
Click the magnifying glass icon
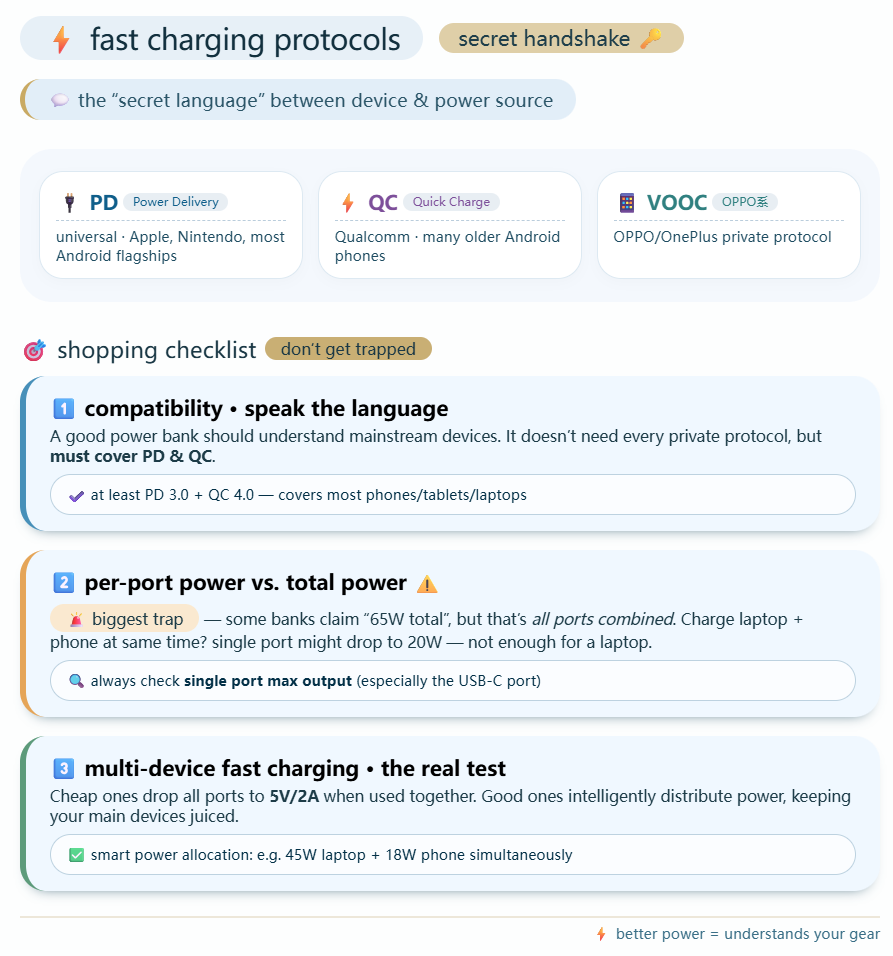pyautogui.click(x=76, y=681)
